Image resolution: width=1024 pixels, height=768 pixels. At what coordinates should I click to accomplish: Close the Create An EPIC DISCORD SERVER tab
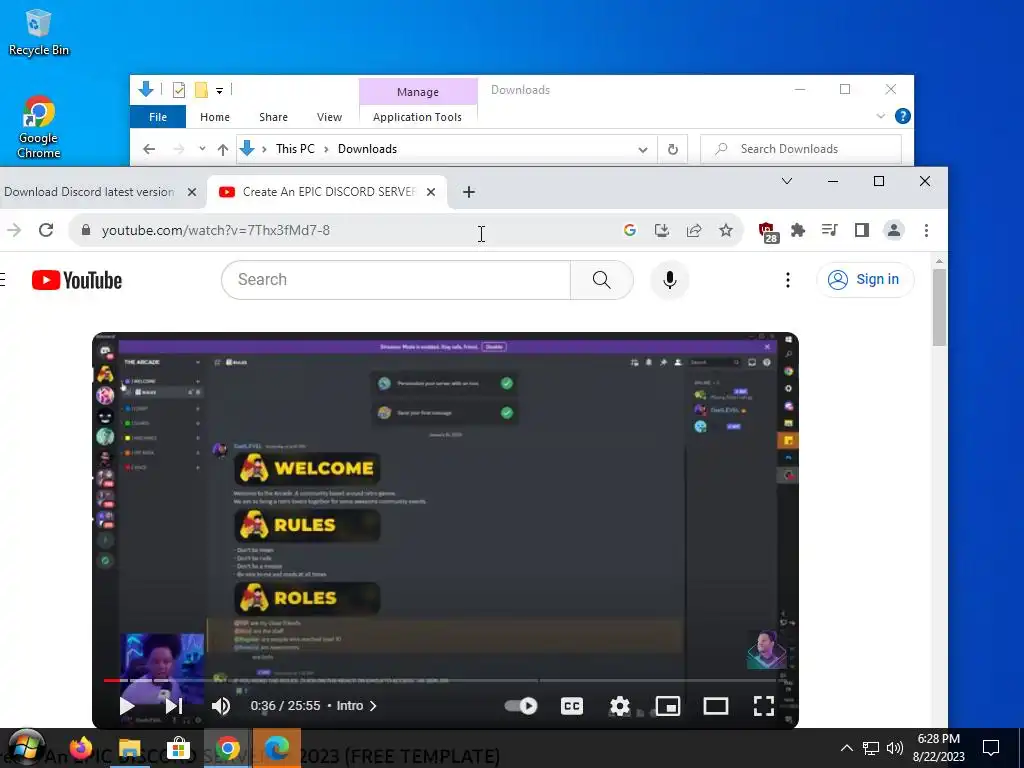click(x=430, y=192)
